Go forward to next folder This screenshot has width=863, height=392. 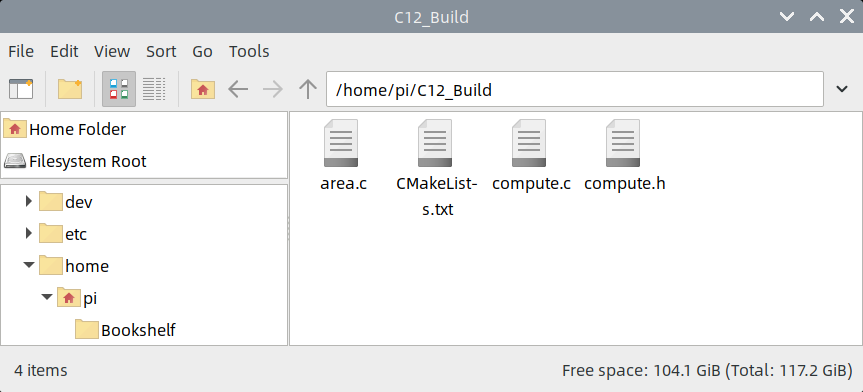click(273, 89)
